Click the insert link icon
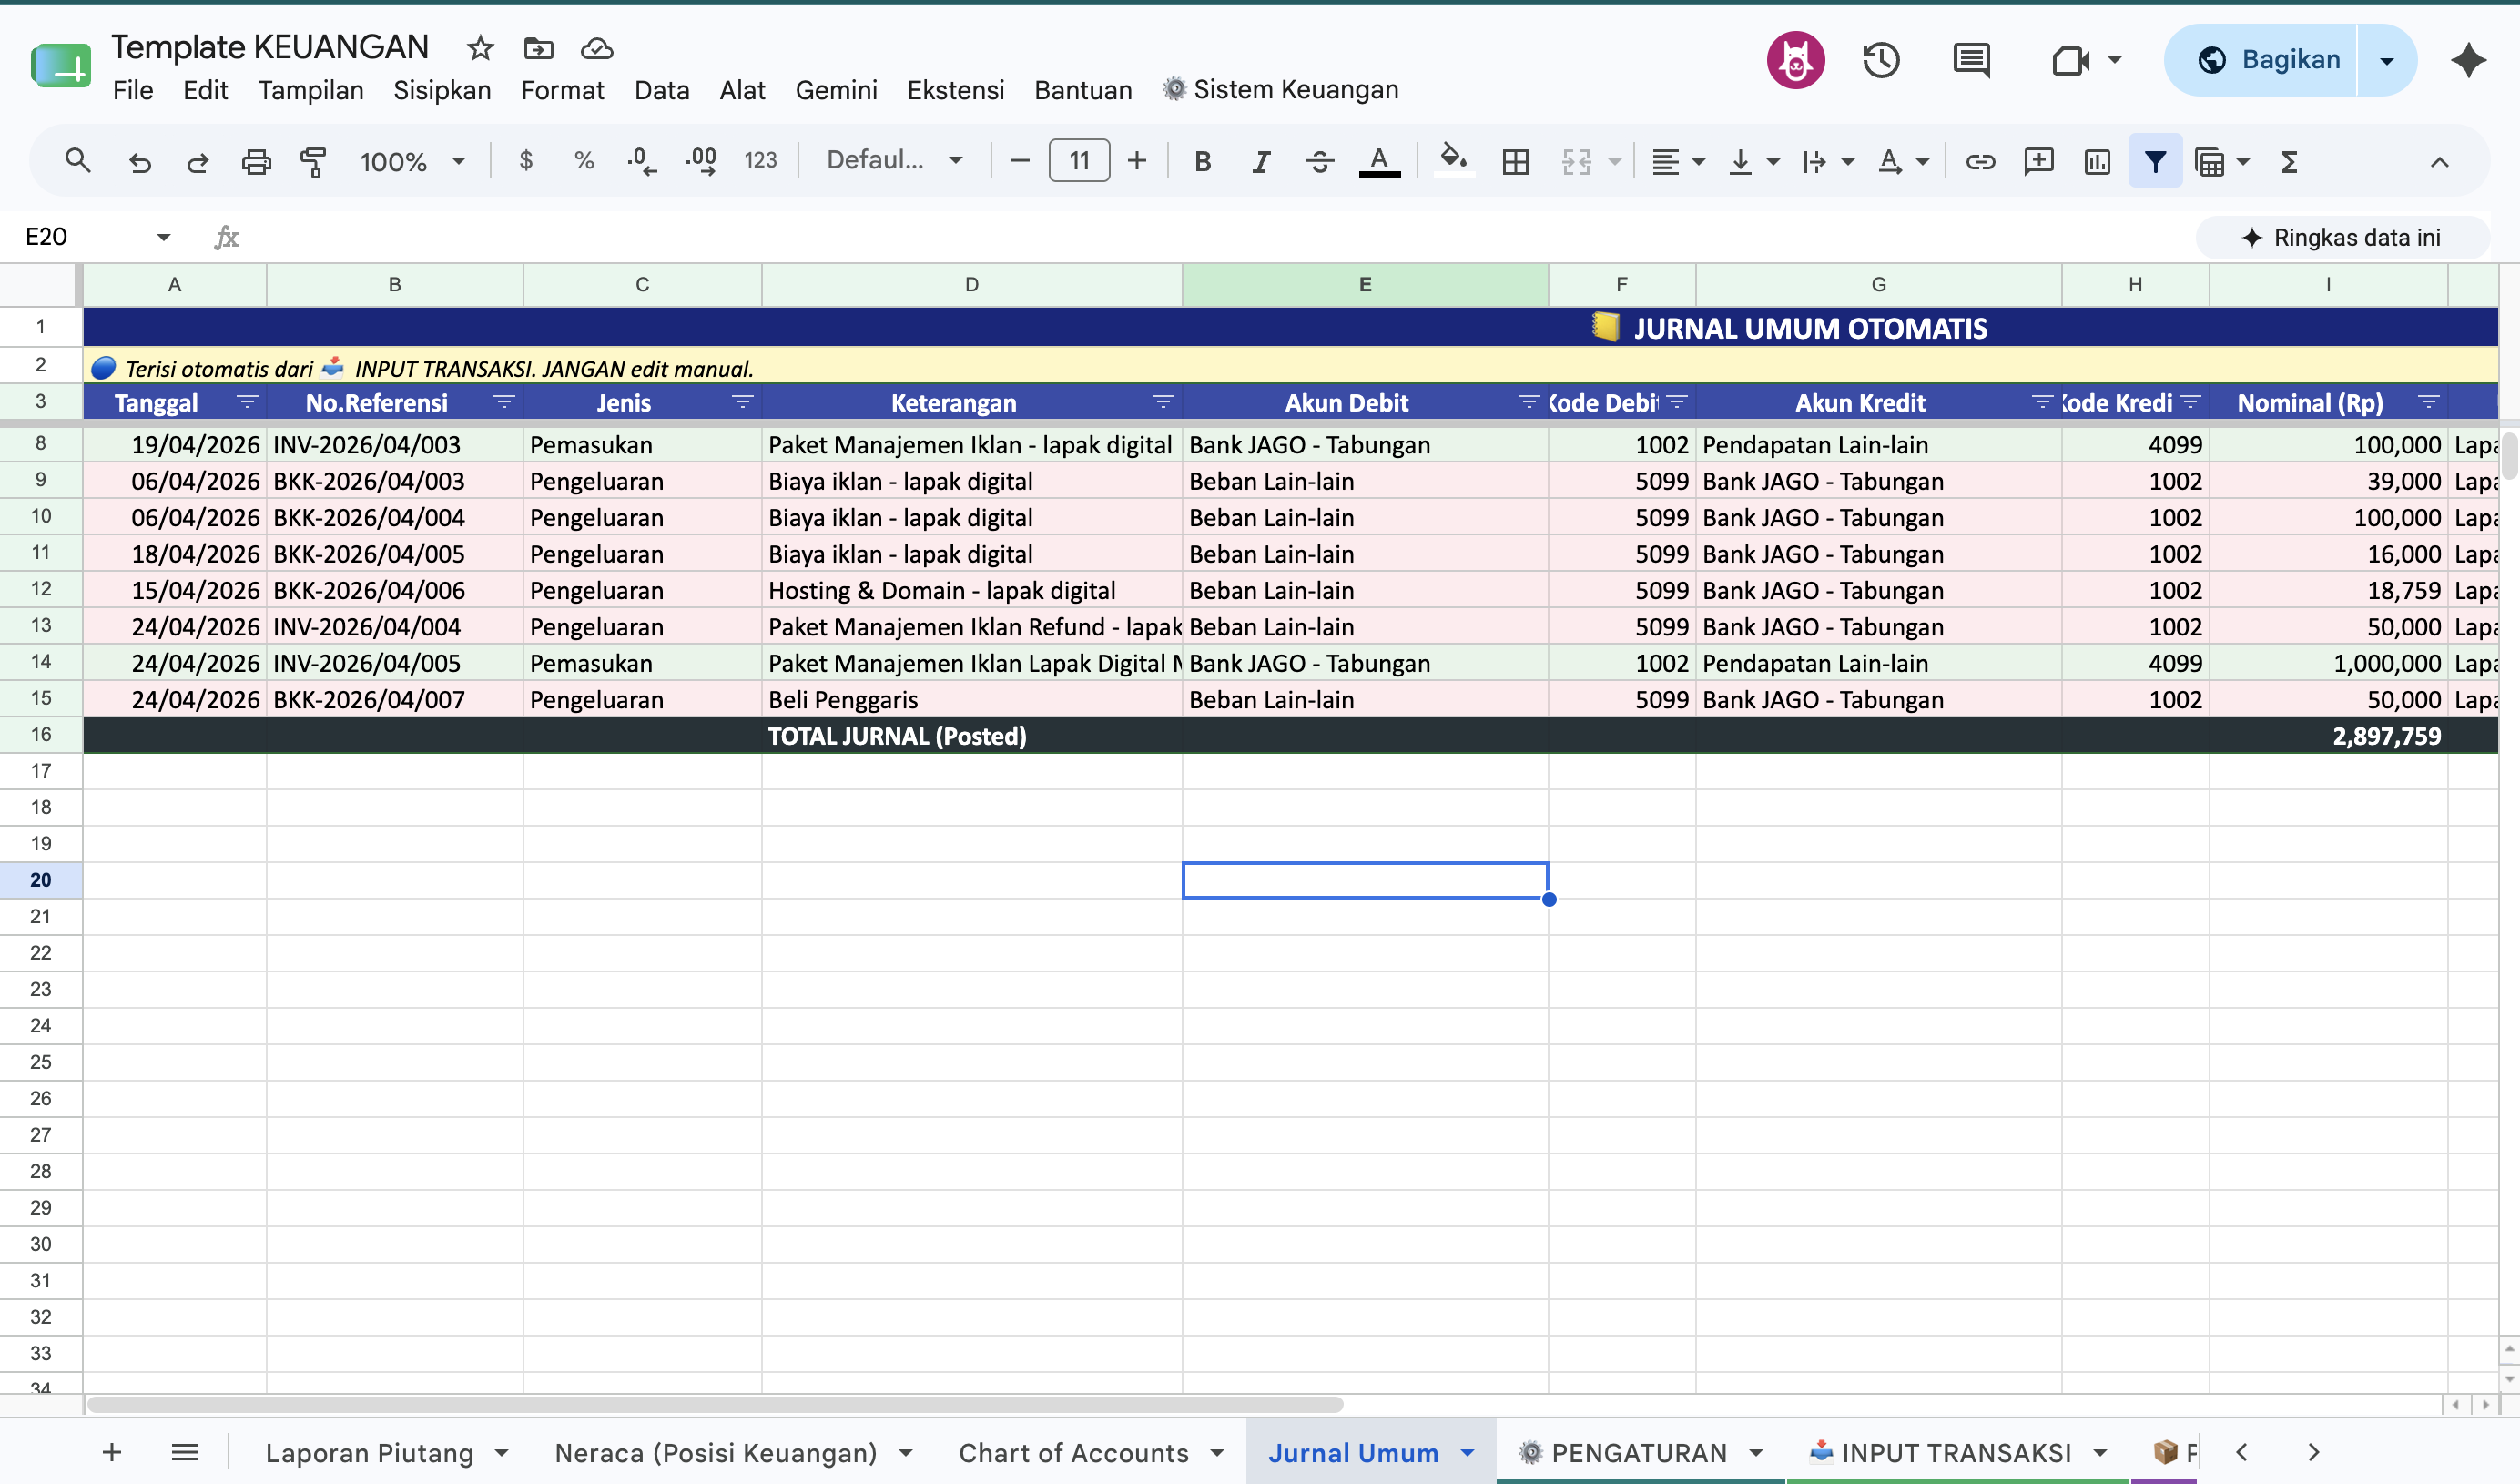Viewport: 2520px width, 1484px height. (1980, 162)
